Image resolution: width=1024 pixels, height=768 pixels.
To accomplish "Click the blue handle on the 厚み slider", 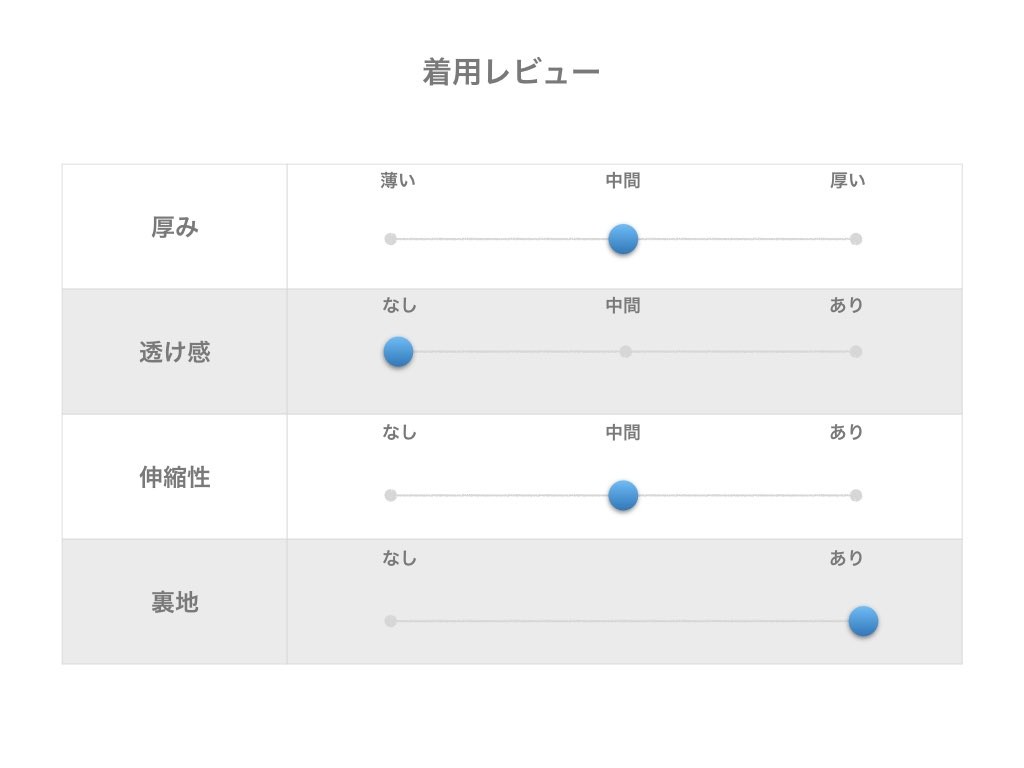I will [x=623, y=239].
